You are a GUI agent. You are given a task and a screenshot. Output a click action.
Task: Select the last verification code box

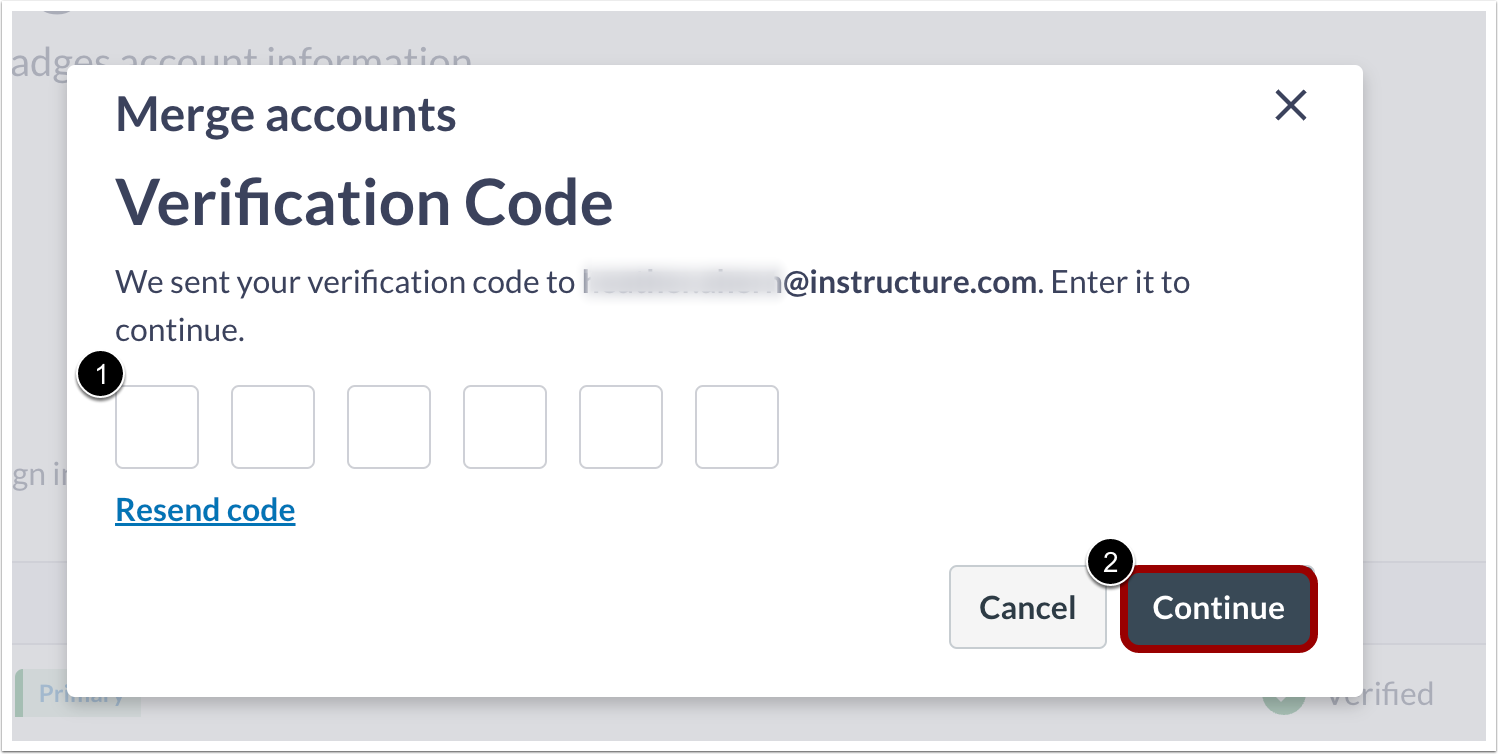[737, 427]
